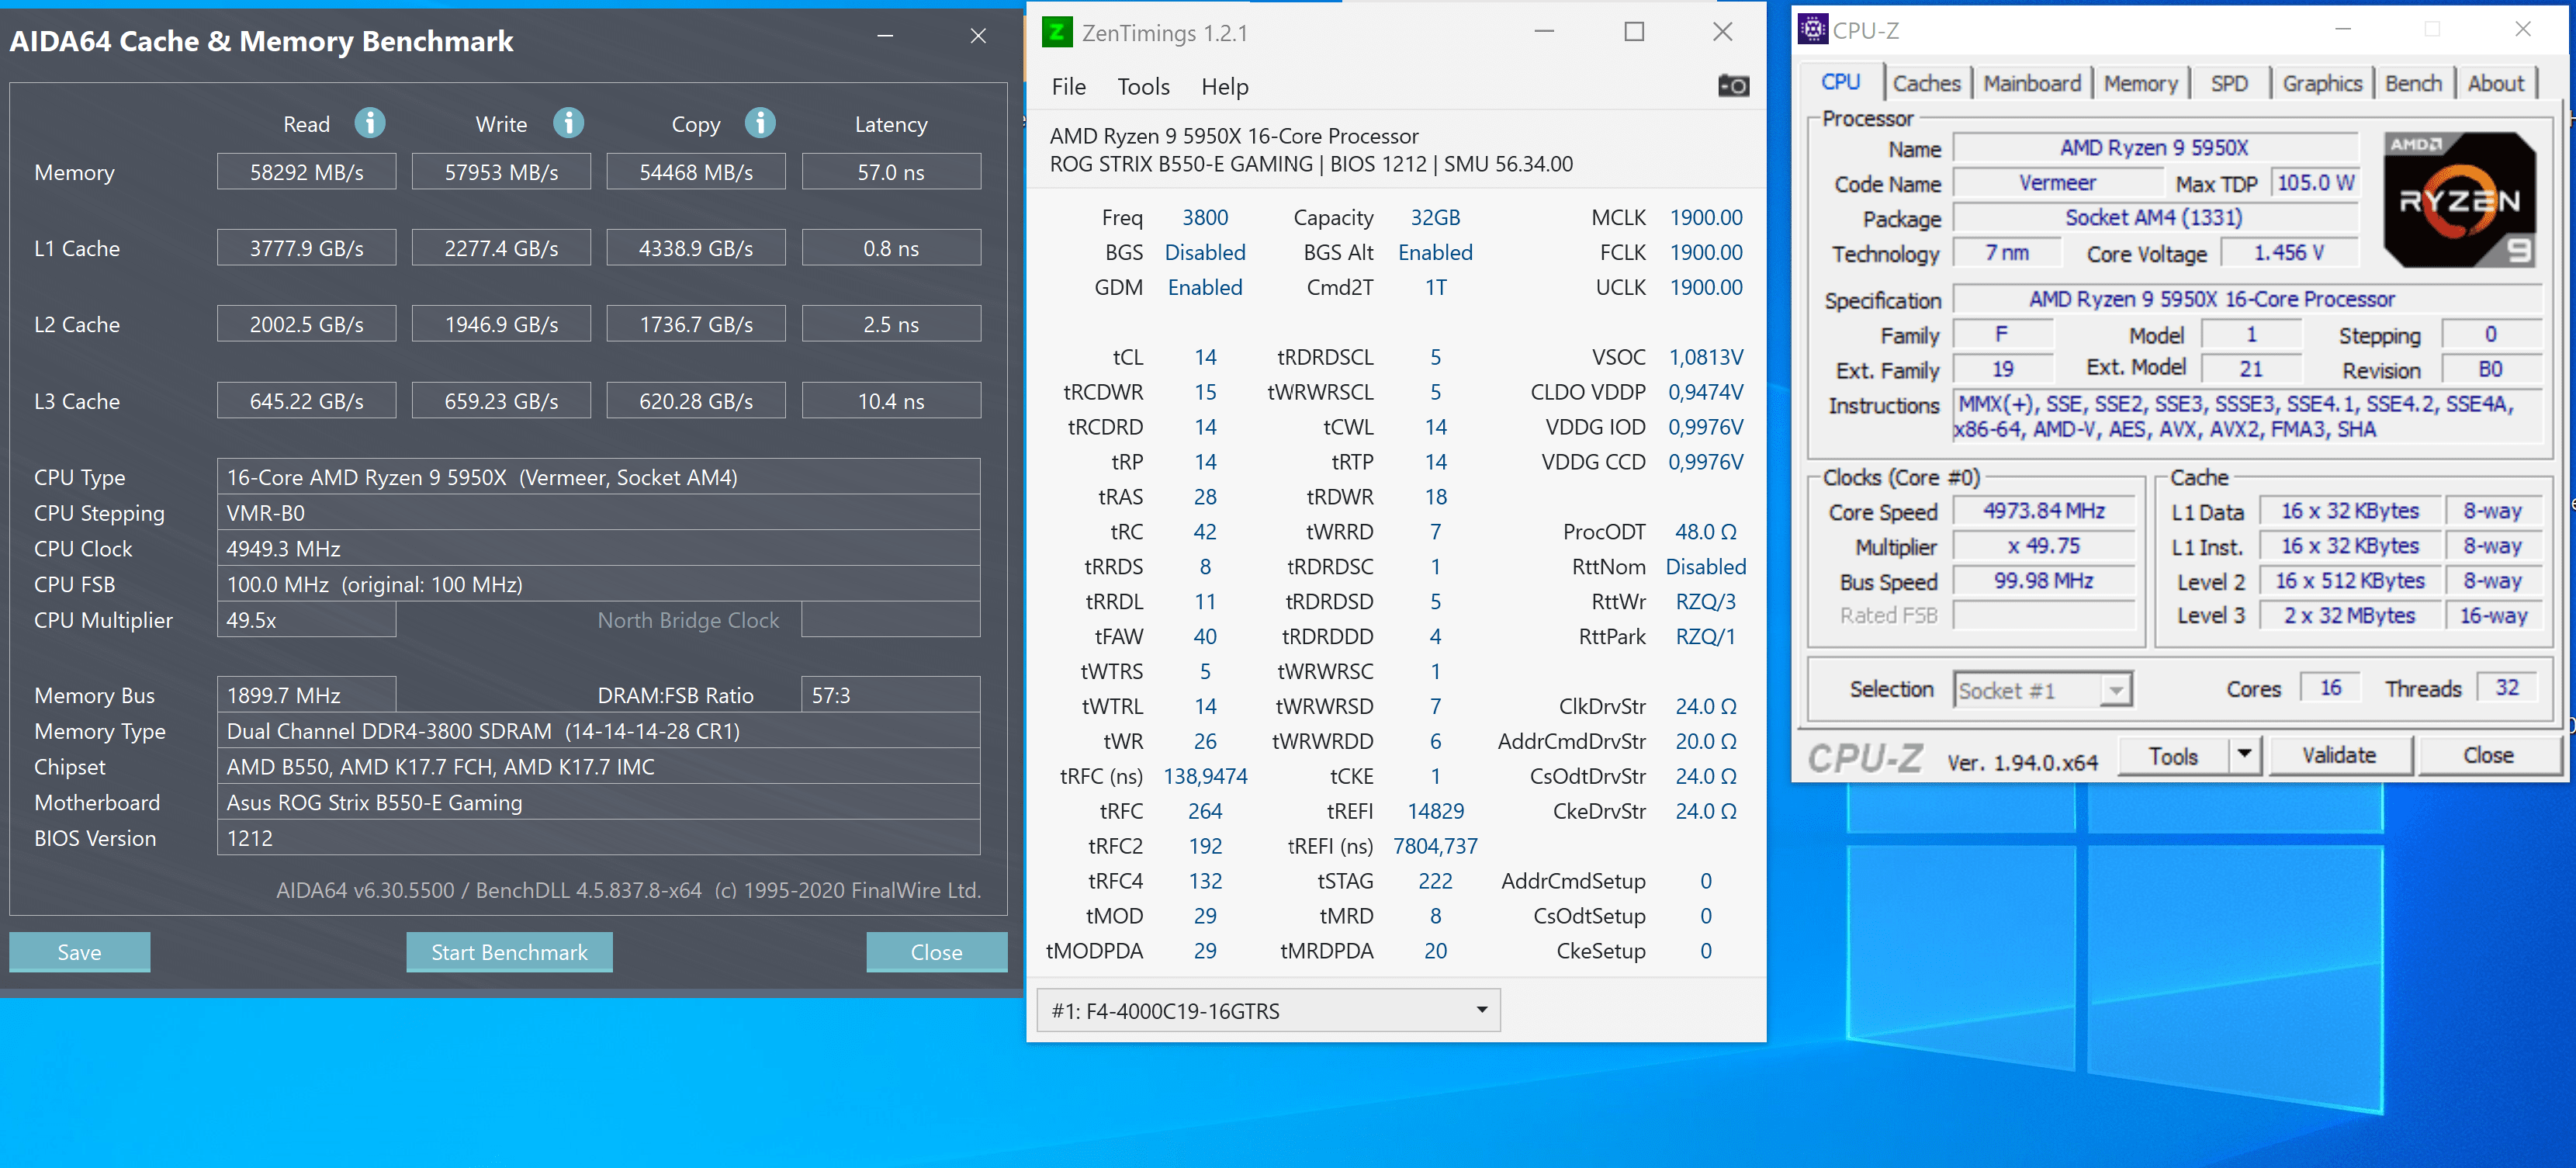Click the Memory Read value 58292 MB/s
This screenshot has width=2576, height=1168.
[306, 172]
